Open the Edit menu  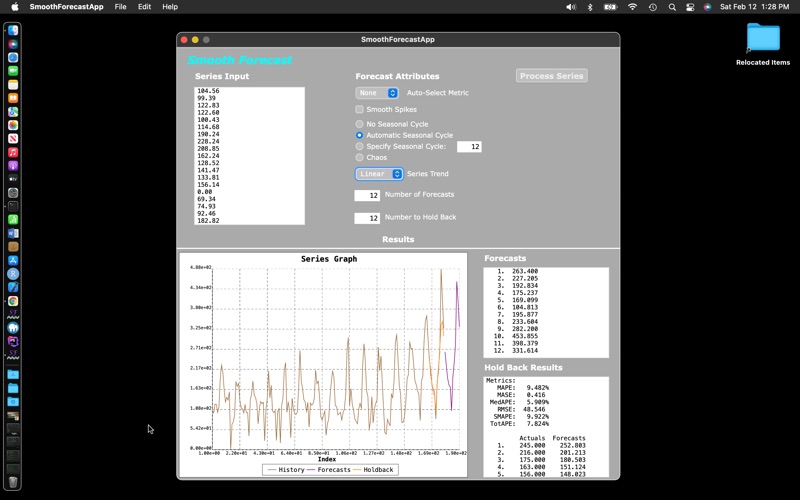pyautogui.click(x=144, y=7)
